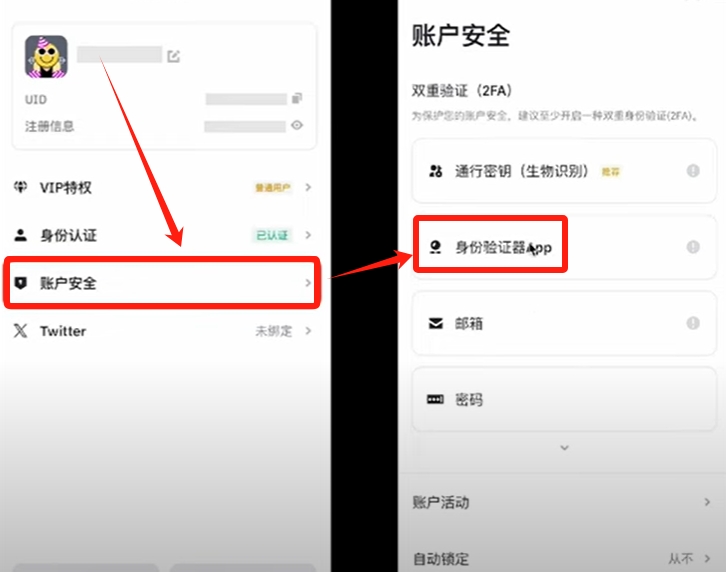Click the 身份验证器App warning status icon
Viewport: 726px width, 572px height.
[693, 247]
